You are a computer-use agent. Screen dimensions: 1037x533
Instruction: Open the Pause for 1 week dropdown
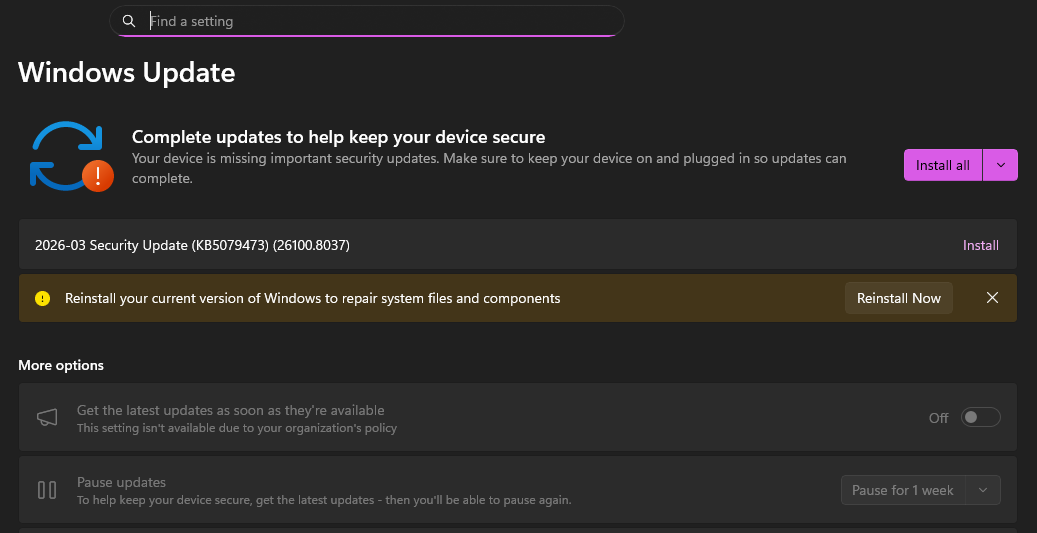[x=902, y=490]
